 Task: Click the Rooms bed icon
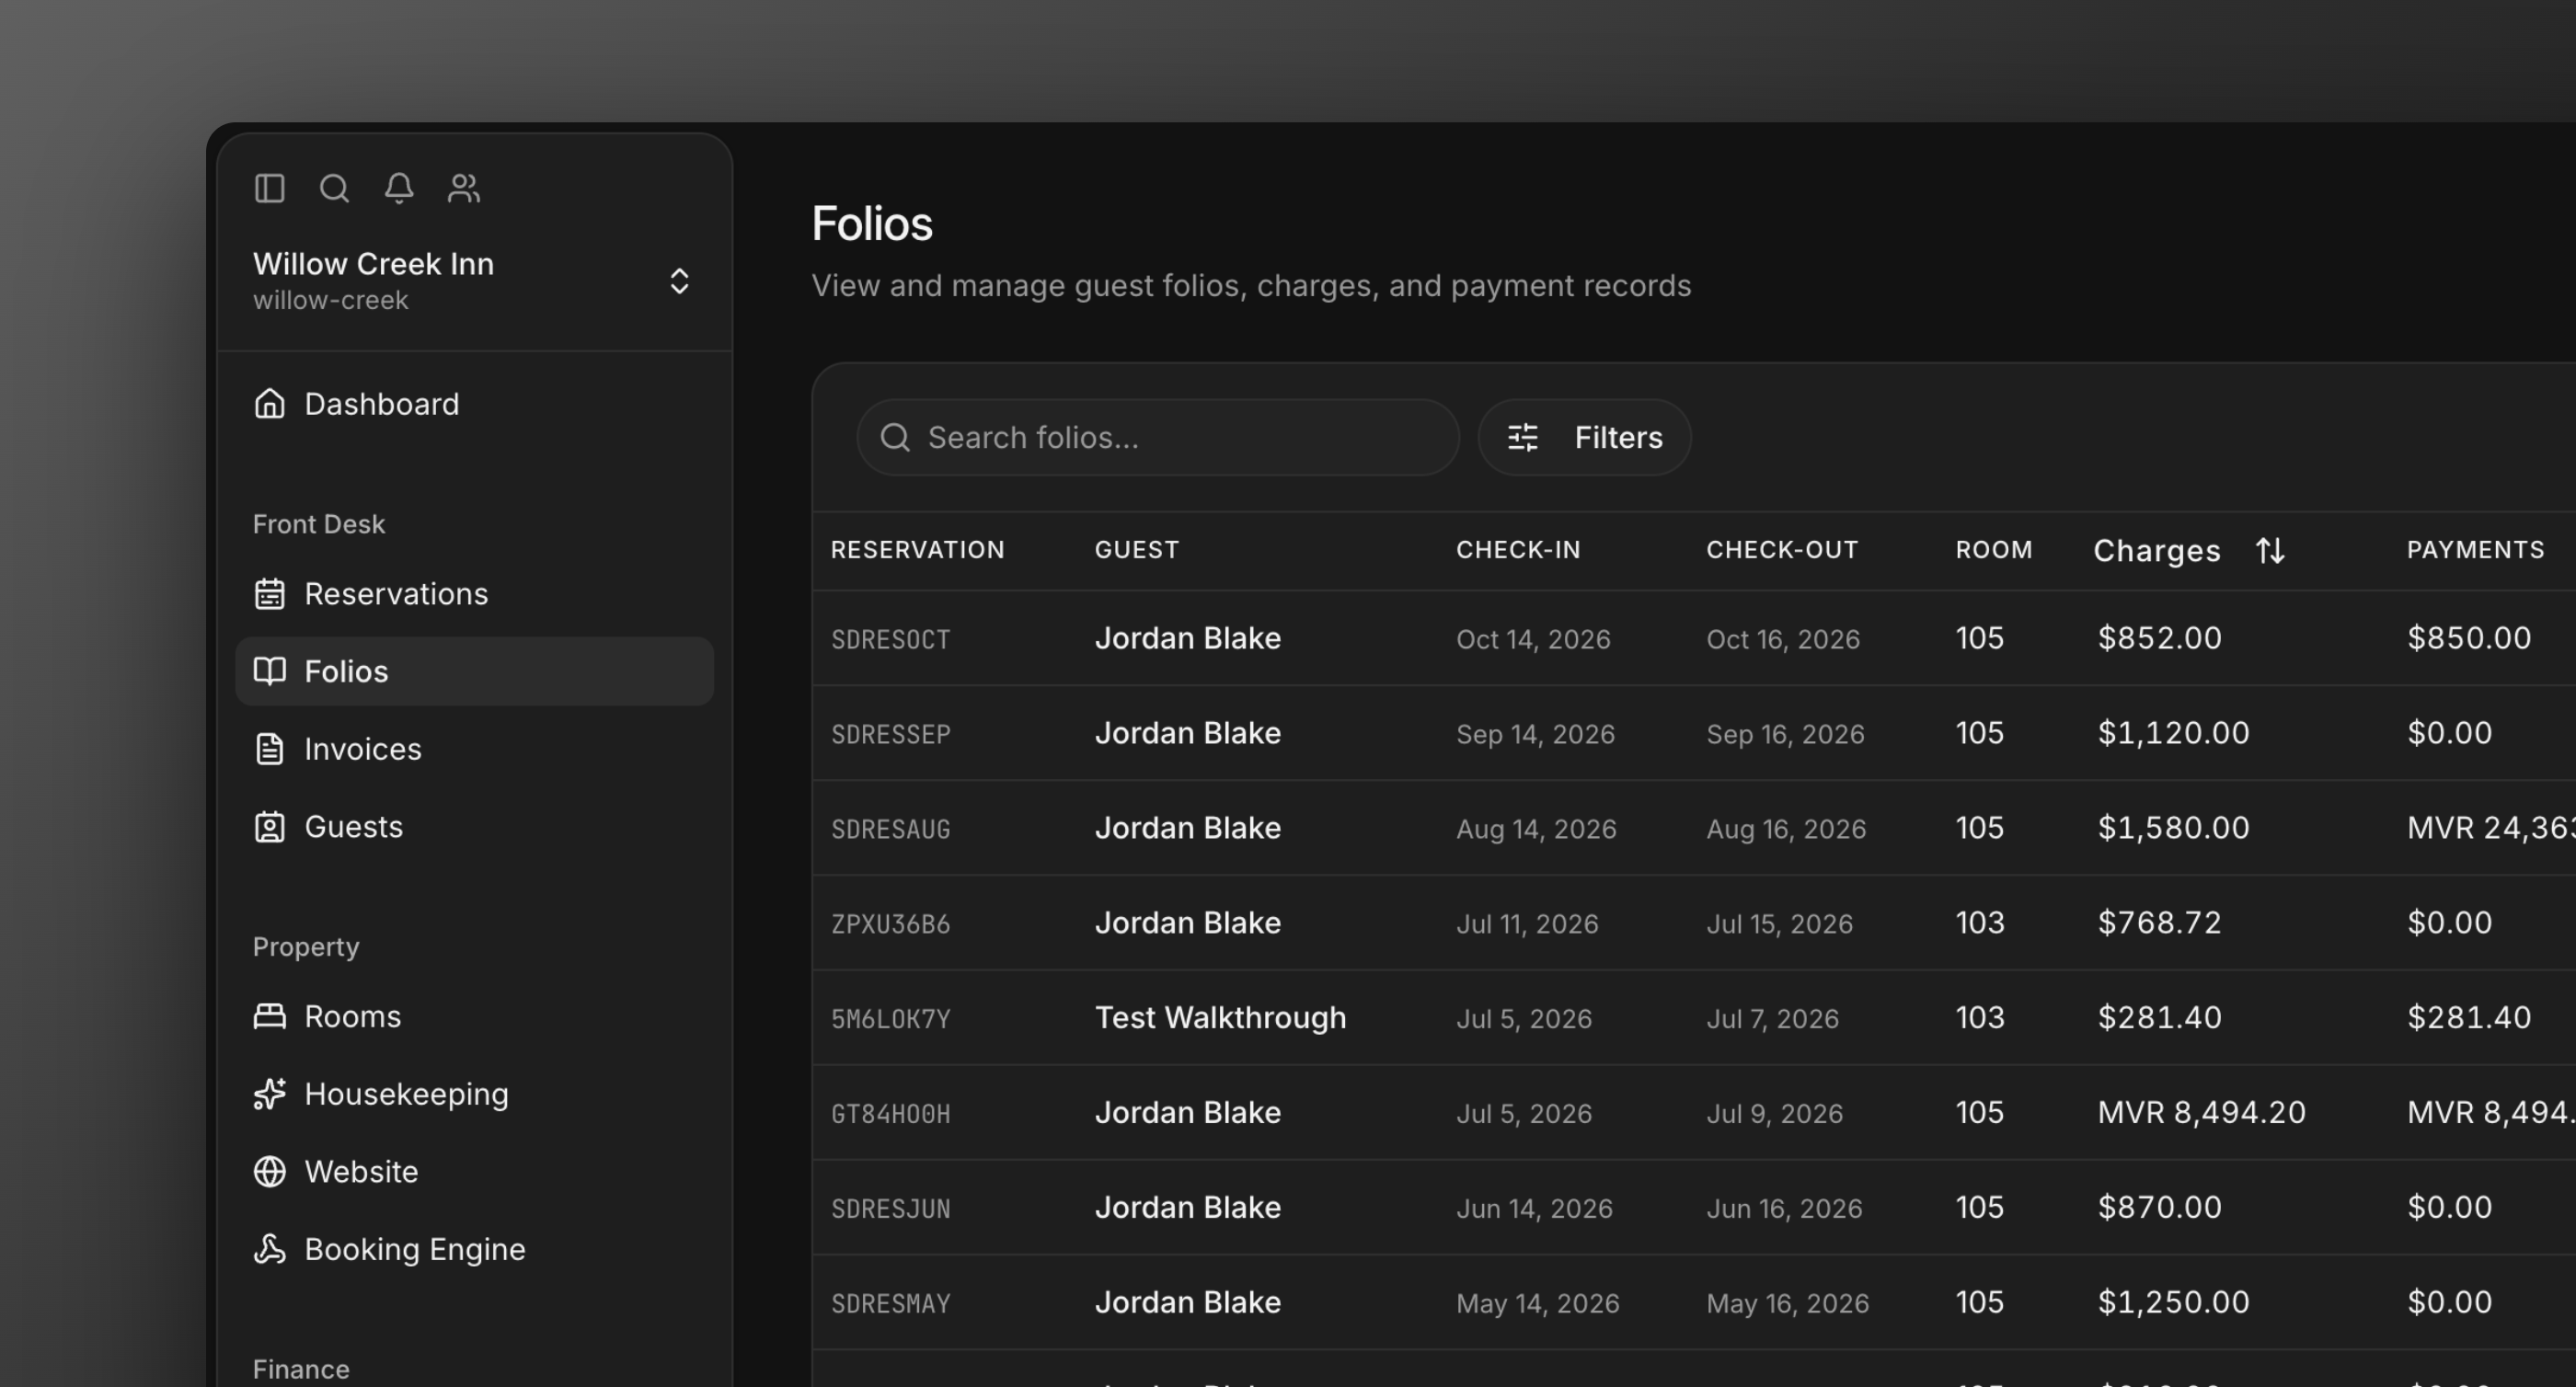pos(269,1016)
